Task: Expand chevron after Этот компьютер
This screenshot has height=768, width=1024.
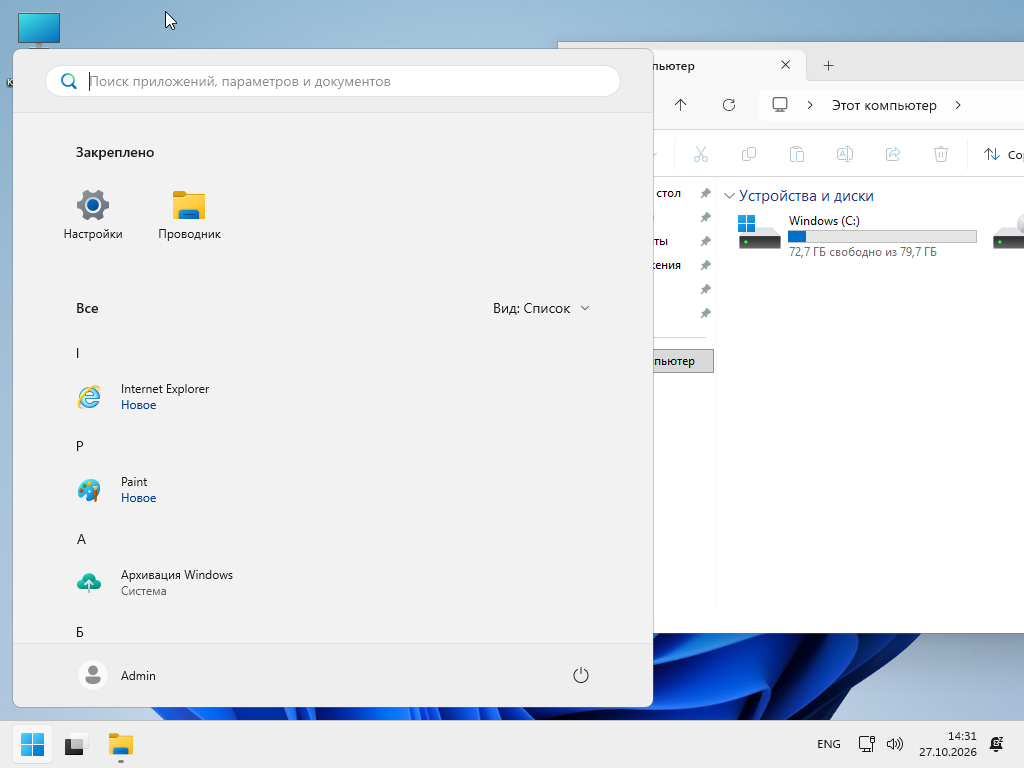Action: point(958,105)
